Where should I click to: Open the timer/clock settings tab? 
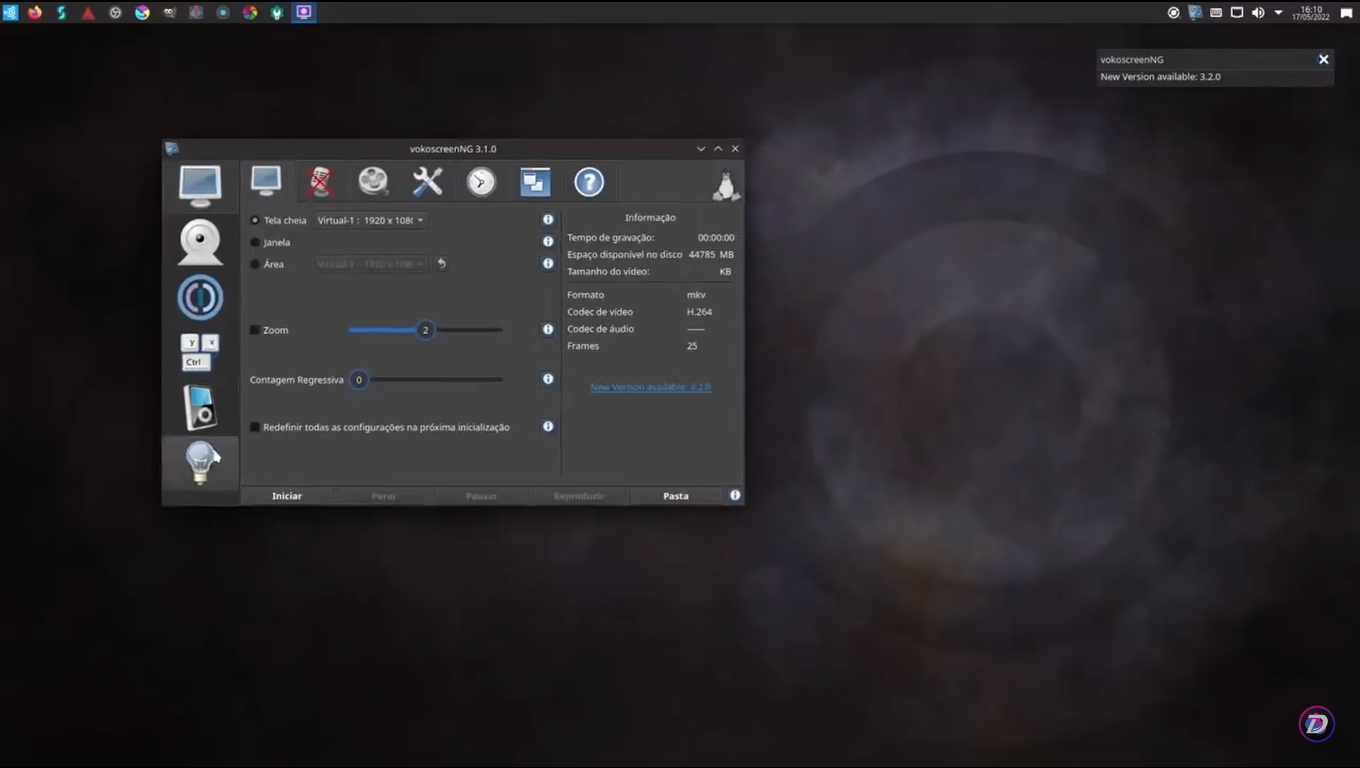481,181
